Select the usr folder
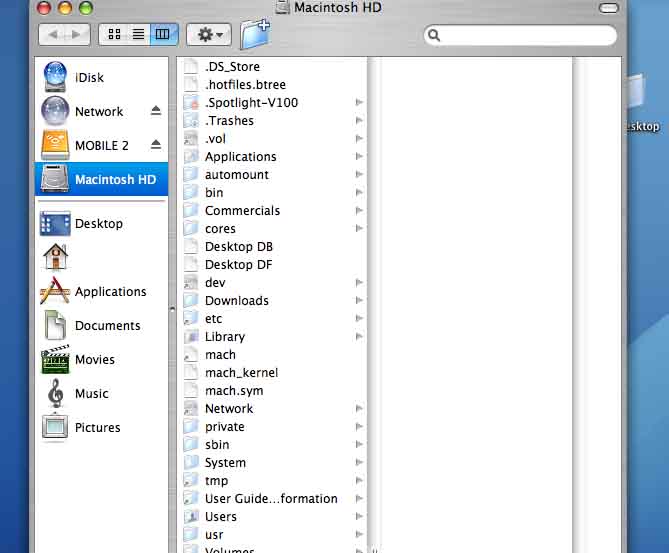The height and width of the screenshot is (553, 669). pos(272,535)
